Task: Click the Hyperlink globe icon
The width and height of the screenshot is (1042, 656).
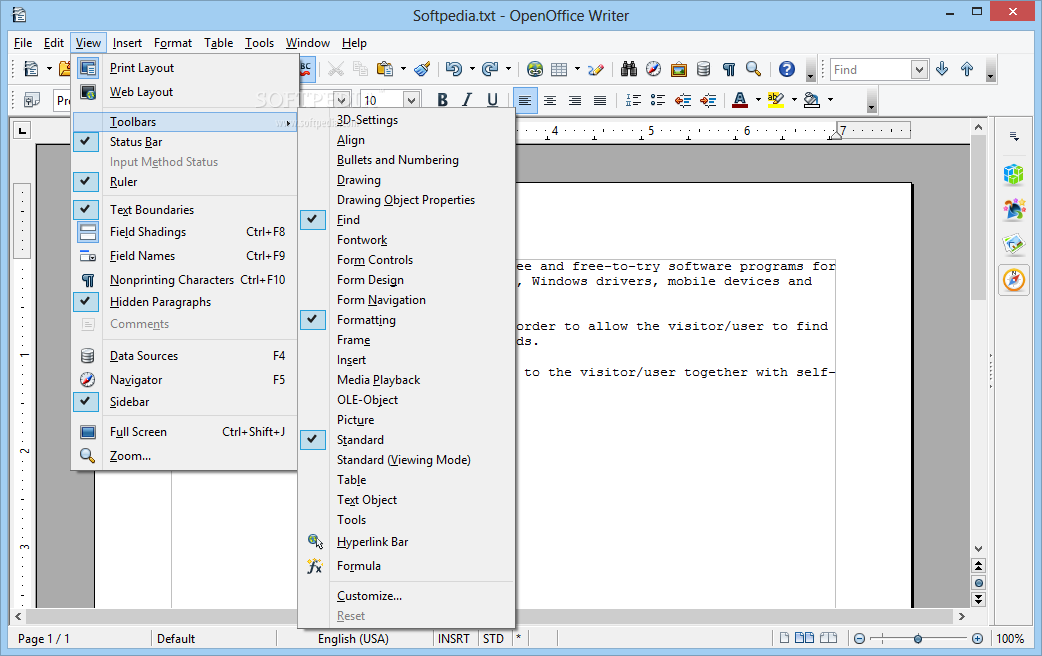Action: coord(535,69)
